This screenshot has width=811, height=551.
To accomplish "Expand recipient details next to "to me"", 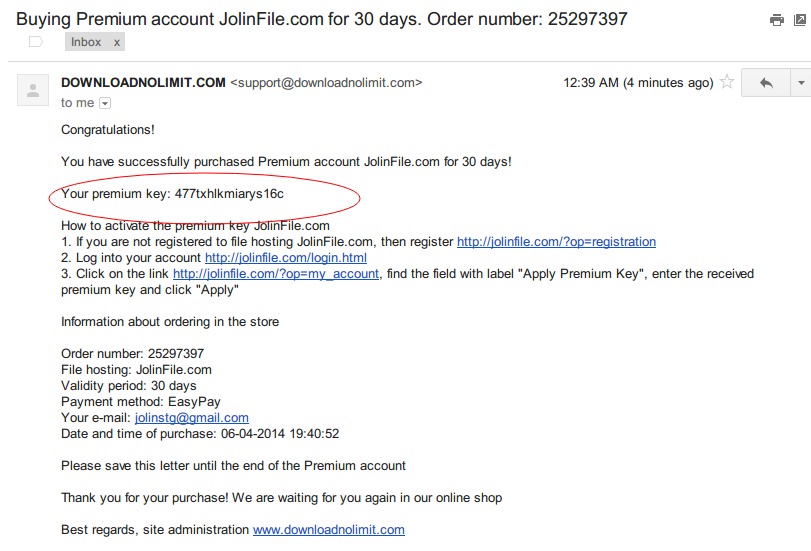I will [105, 103].
